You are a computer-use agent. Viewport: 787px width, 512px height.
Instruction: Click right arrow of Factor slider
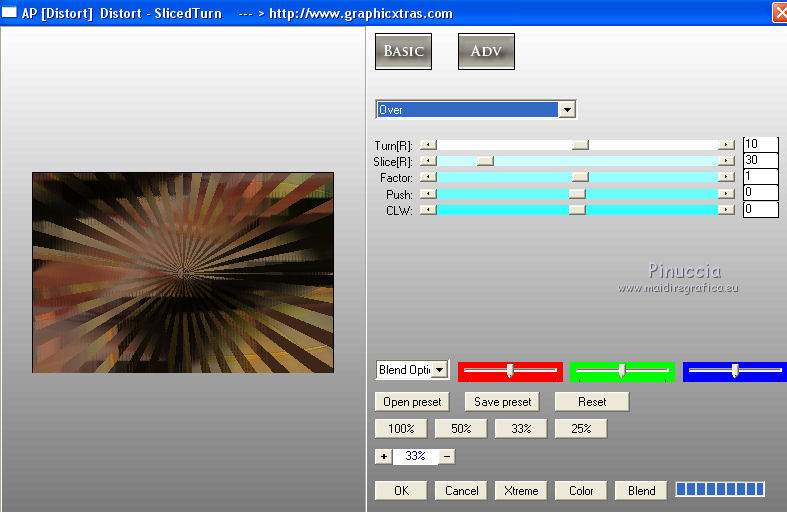tap(726, 177)
